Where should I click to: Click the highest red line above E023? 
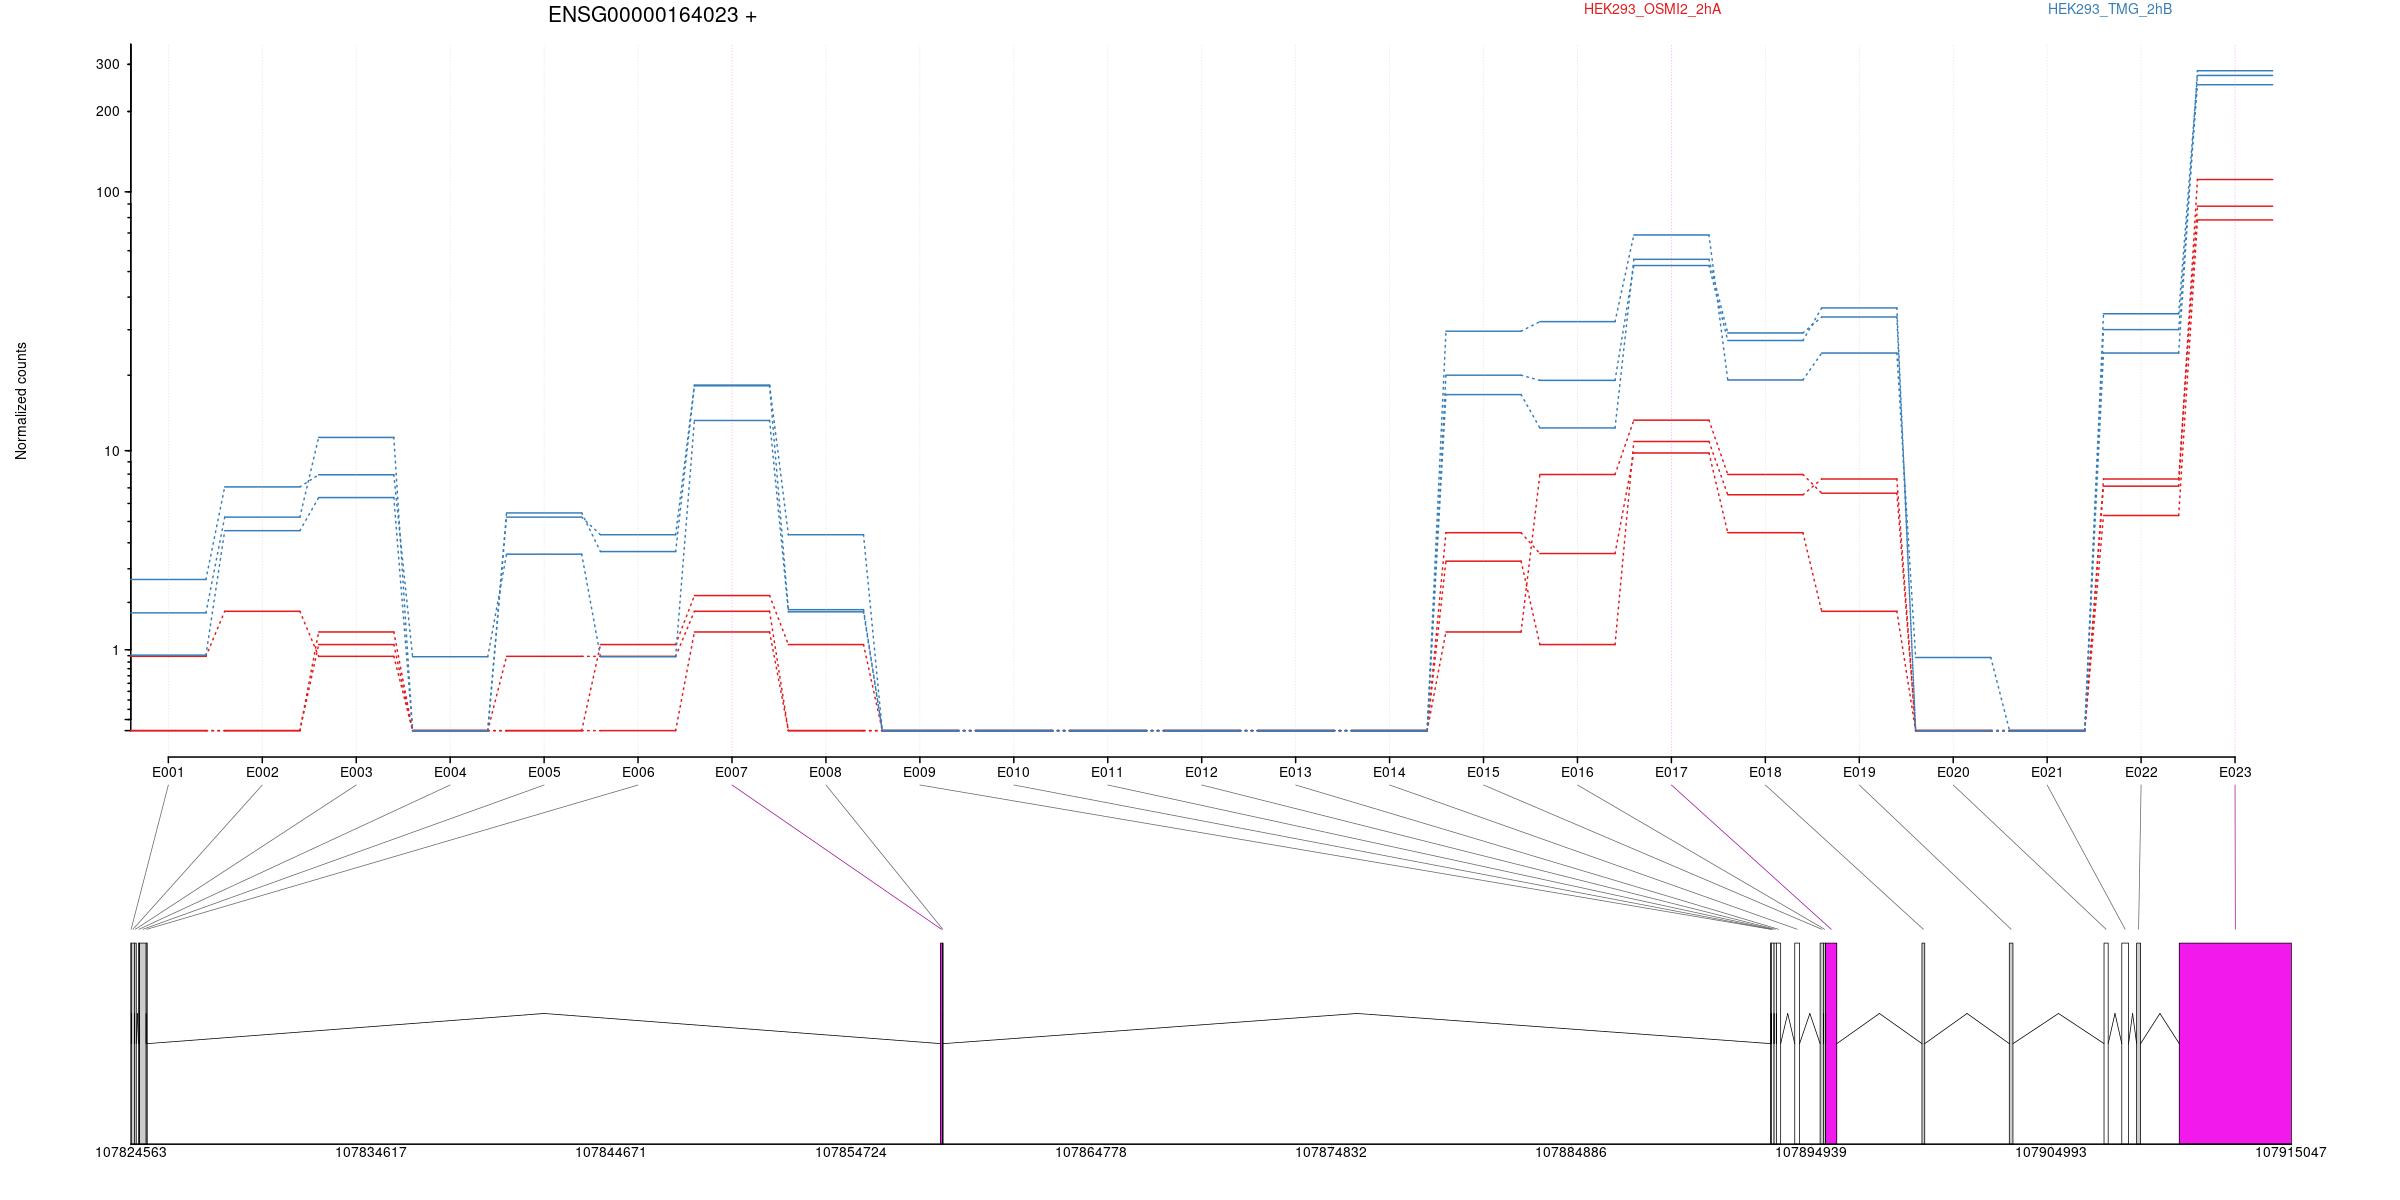click(x=2235, y=179)
